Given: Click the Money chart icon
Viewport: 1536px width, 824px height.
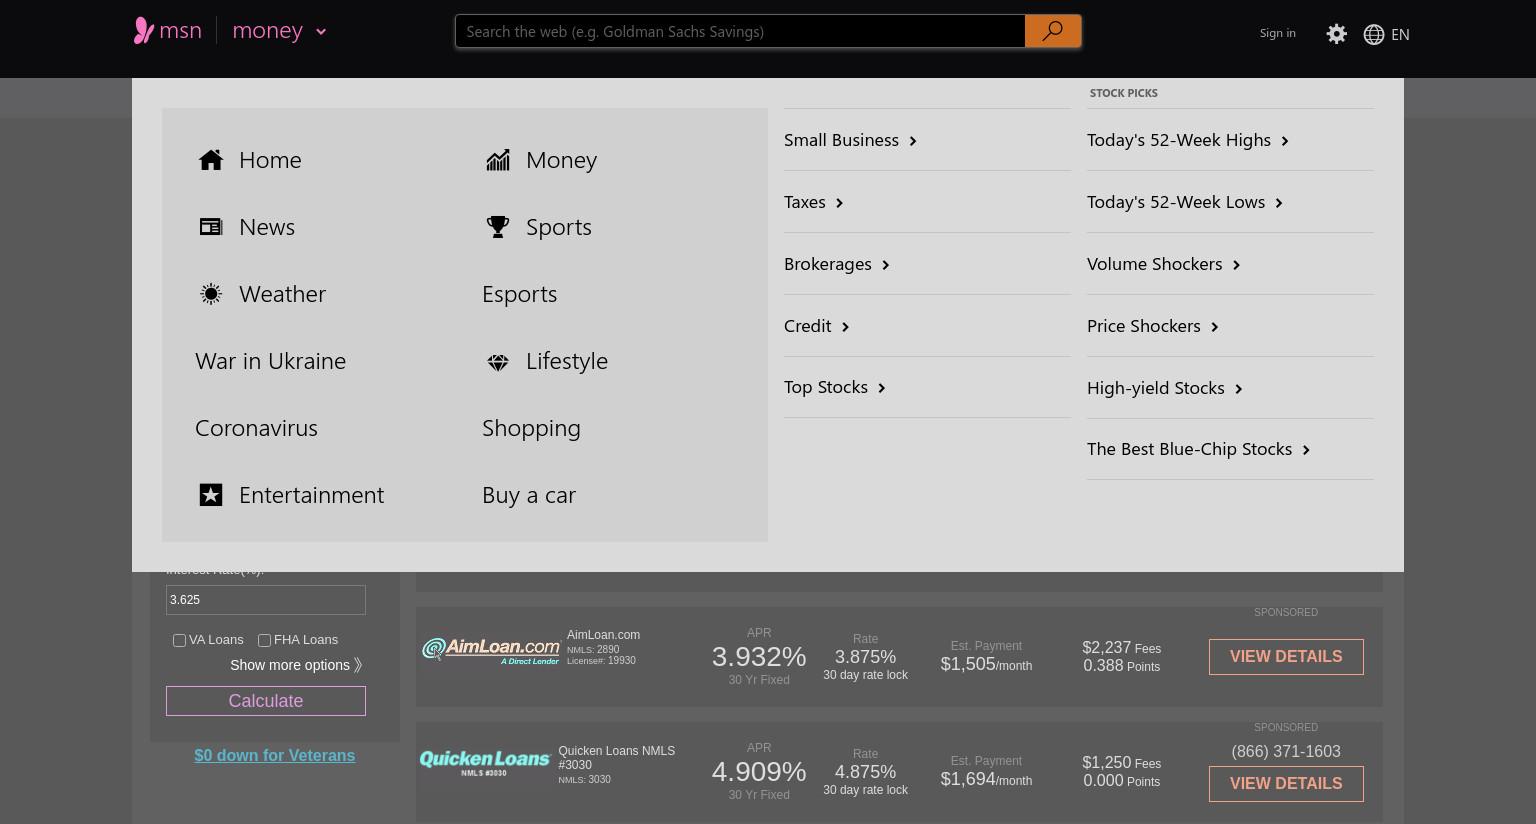Looking at the screenshot, I should tap(497, 160).
